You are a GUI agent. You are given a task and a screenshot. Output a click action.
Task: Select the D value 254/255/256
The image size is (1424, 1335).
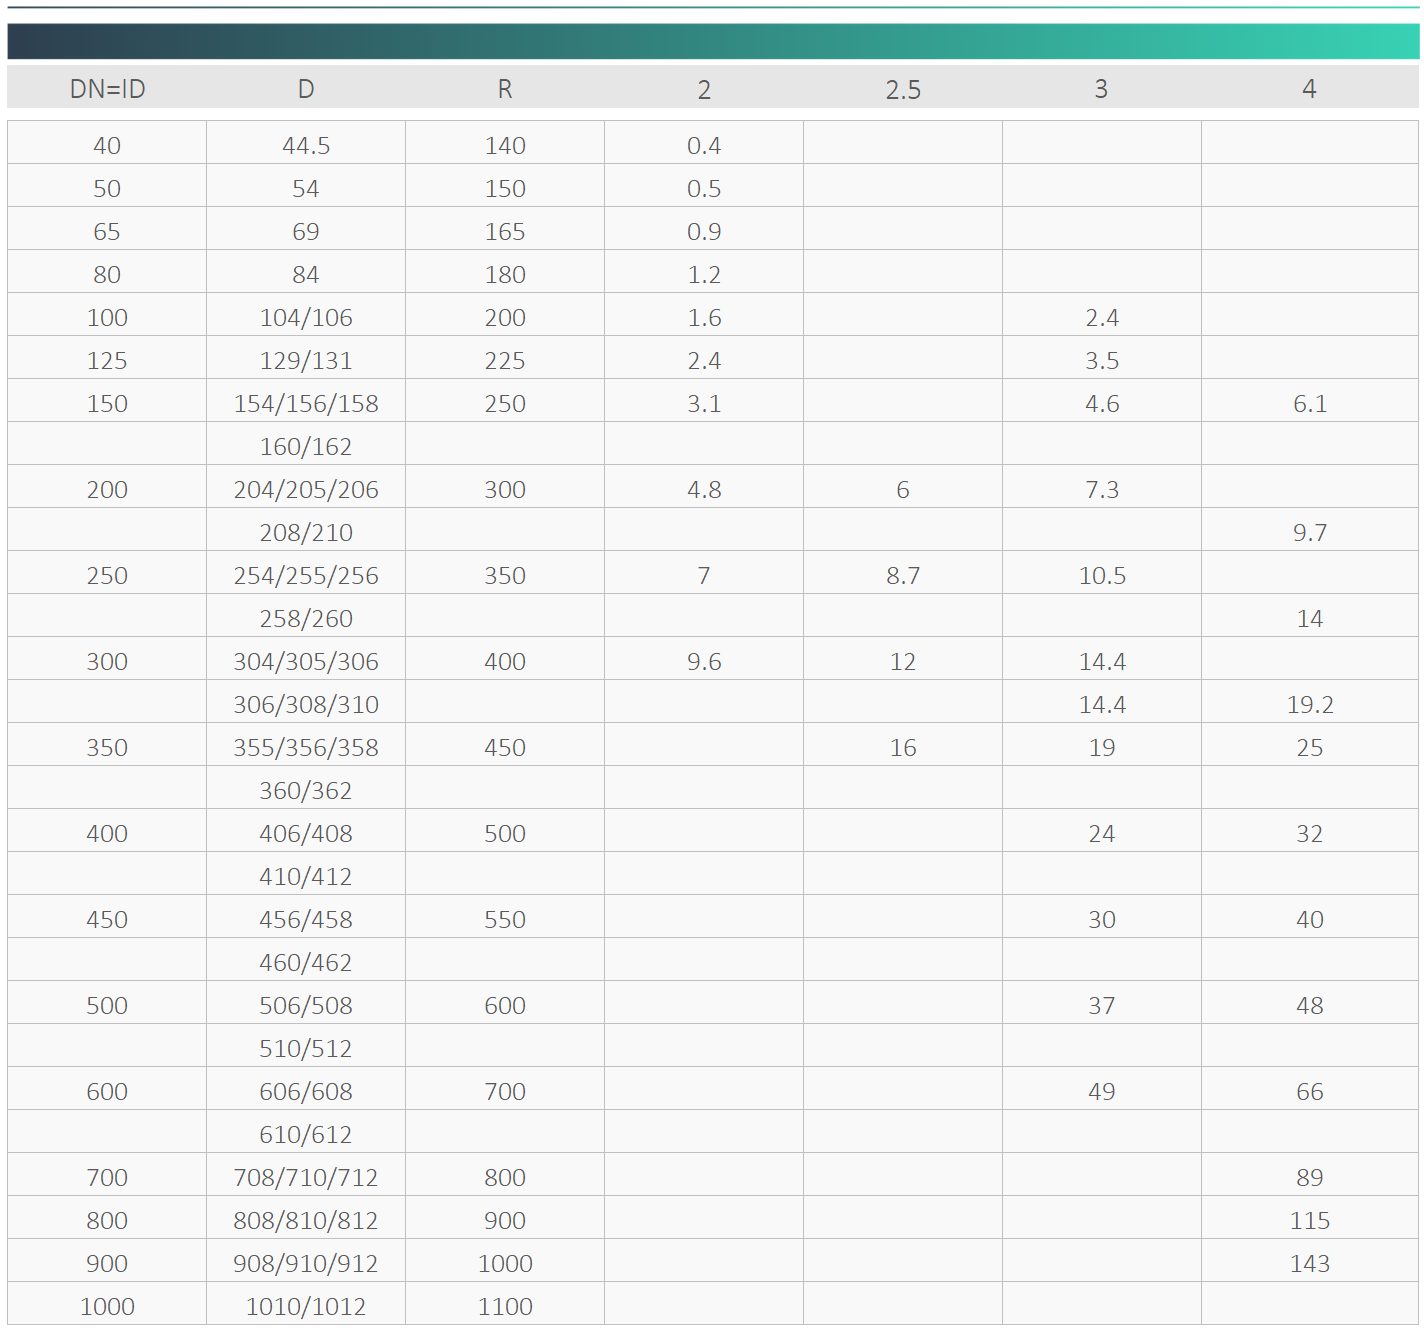(x=306, y=576)
